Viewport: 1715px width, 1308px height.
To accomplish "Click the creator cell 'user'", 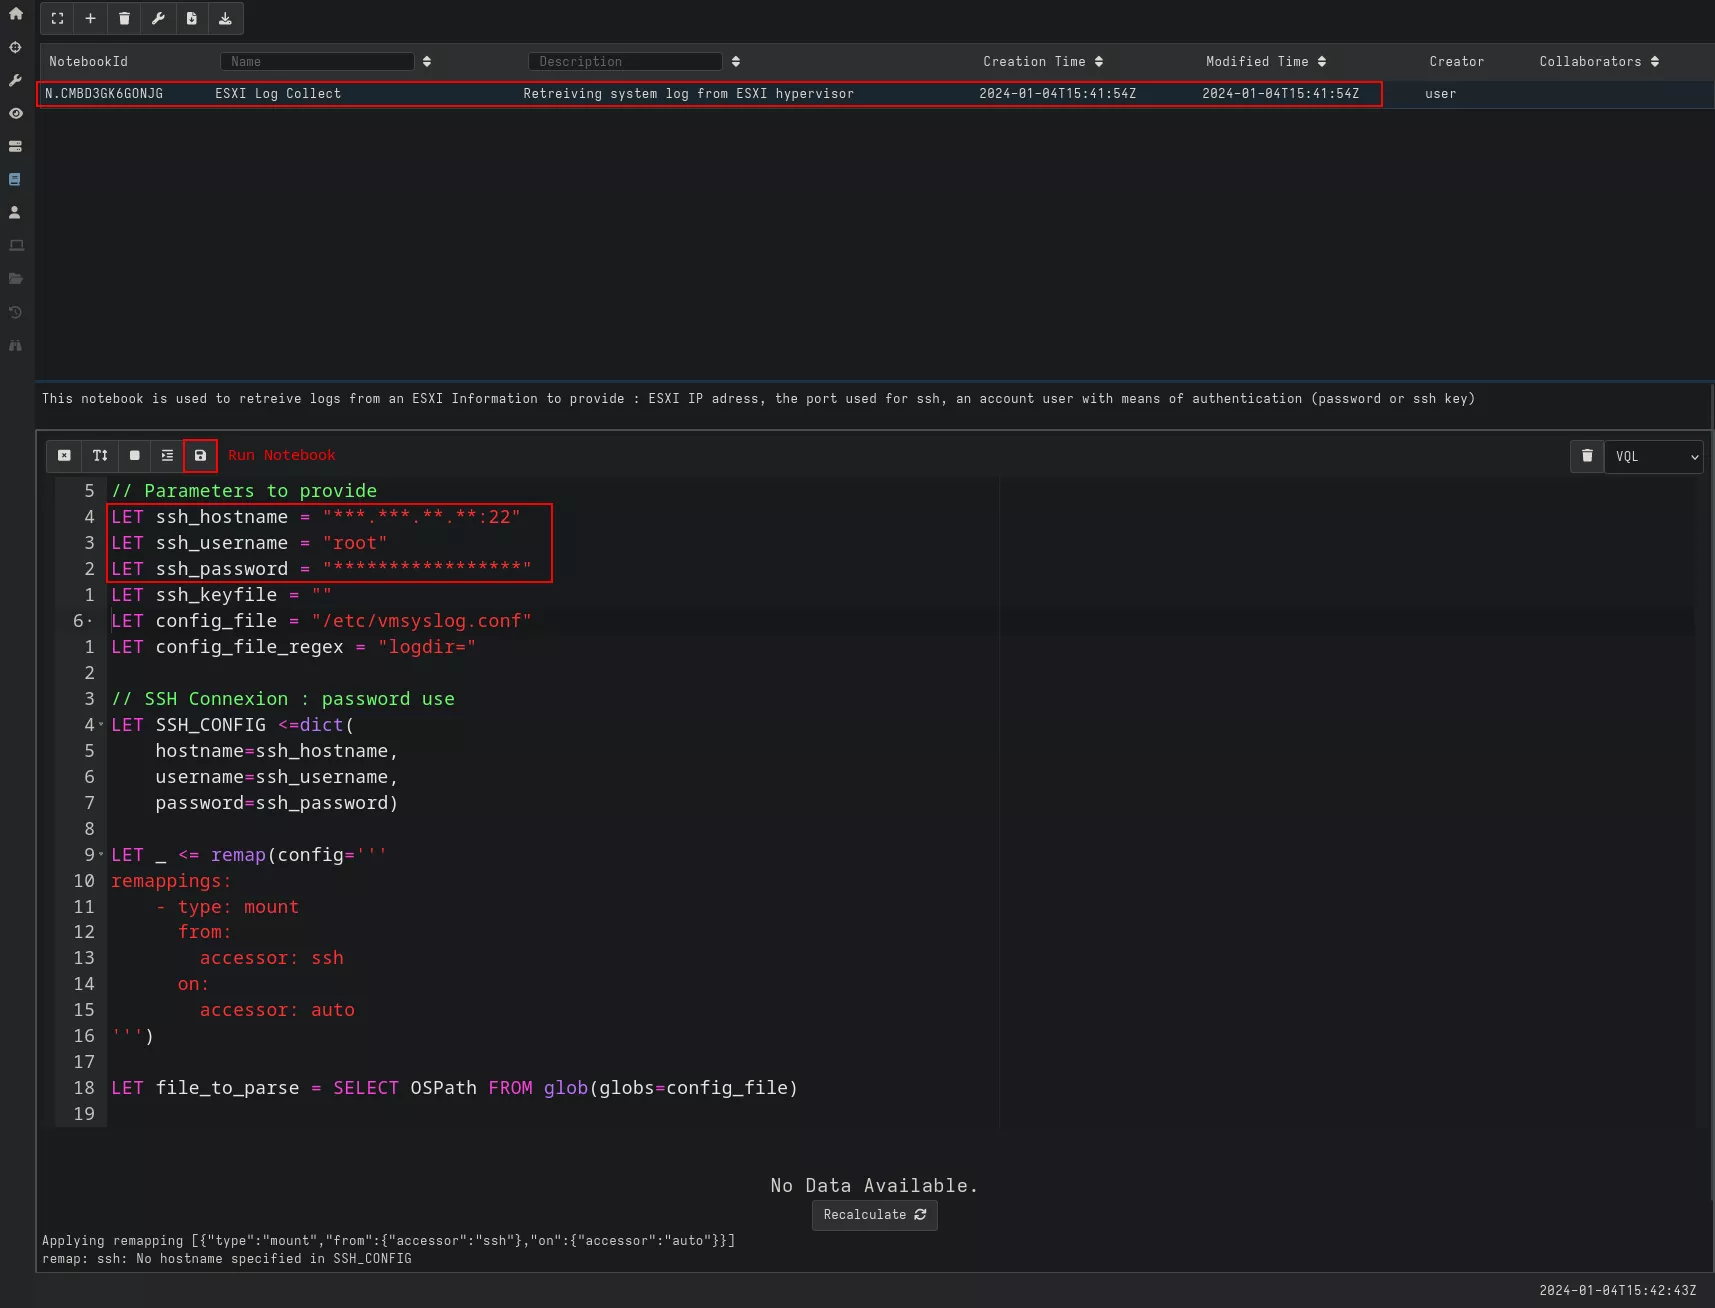I will 1440,94.
